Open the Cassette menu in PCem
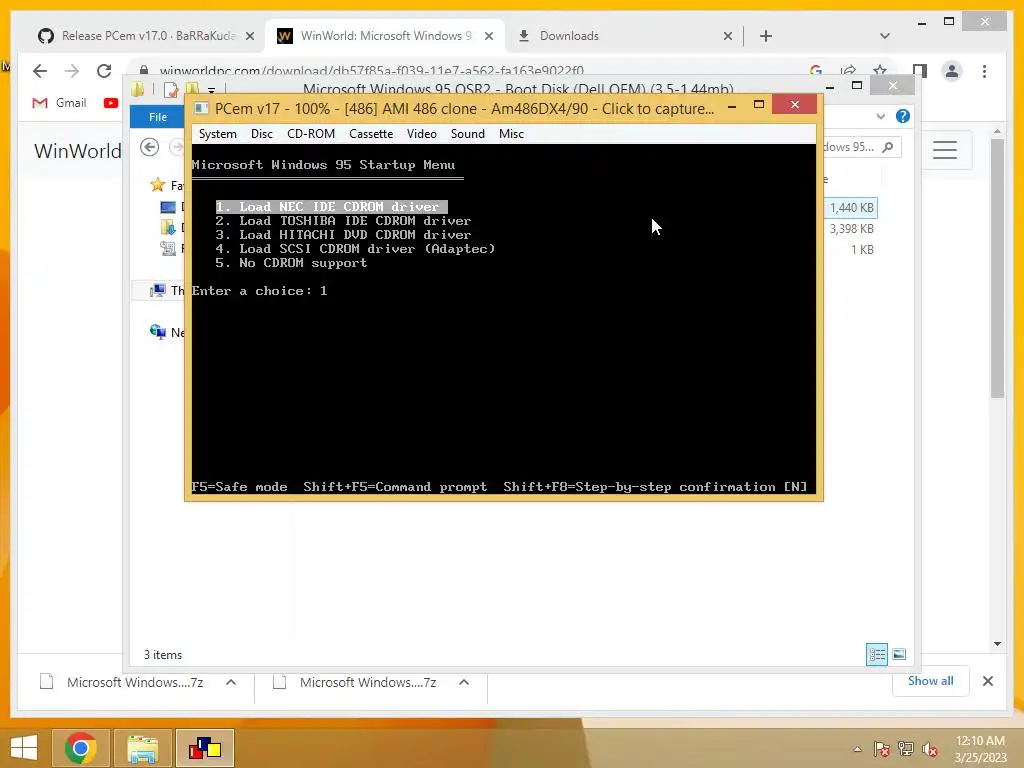The image size is (1024, 768). point(371,134)
